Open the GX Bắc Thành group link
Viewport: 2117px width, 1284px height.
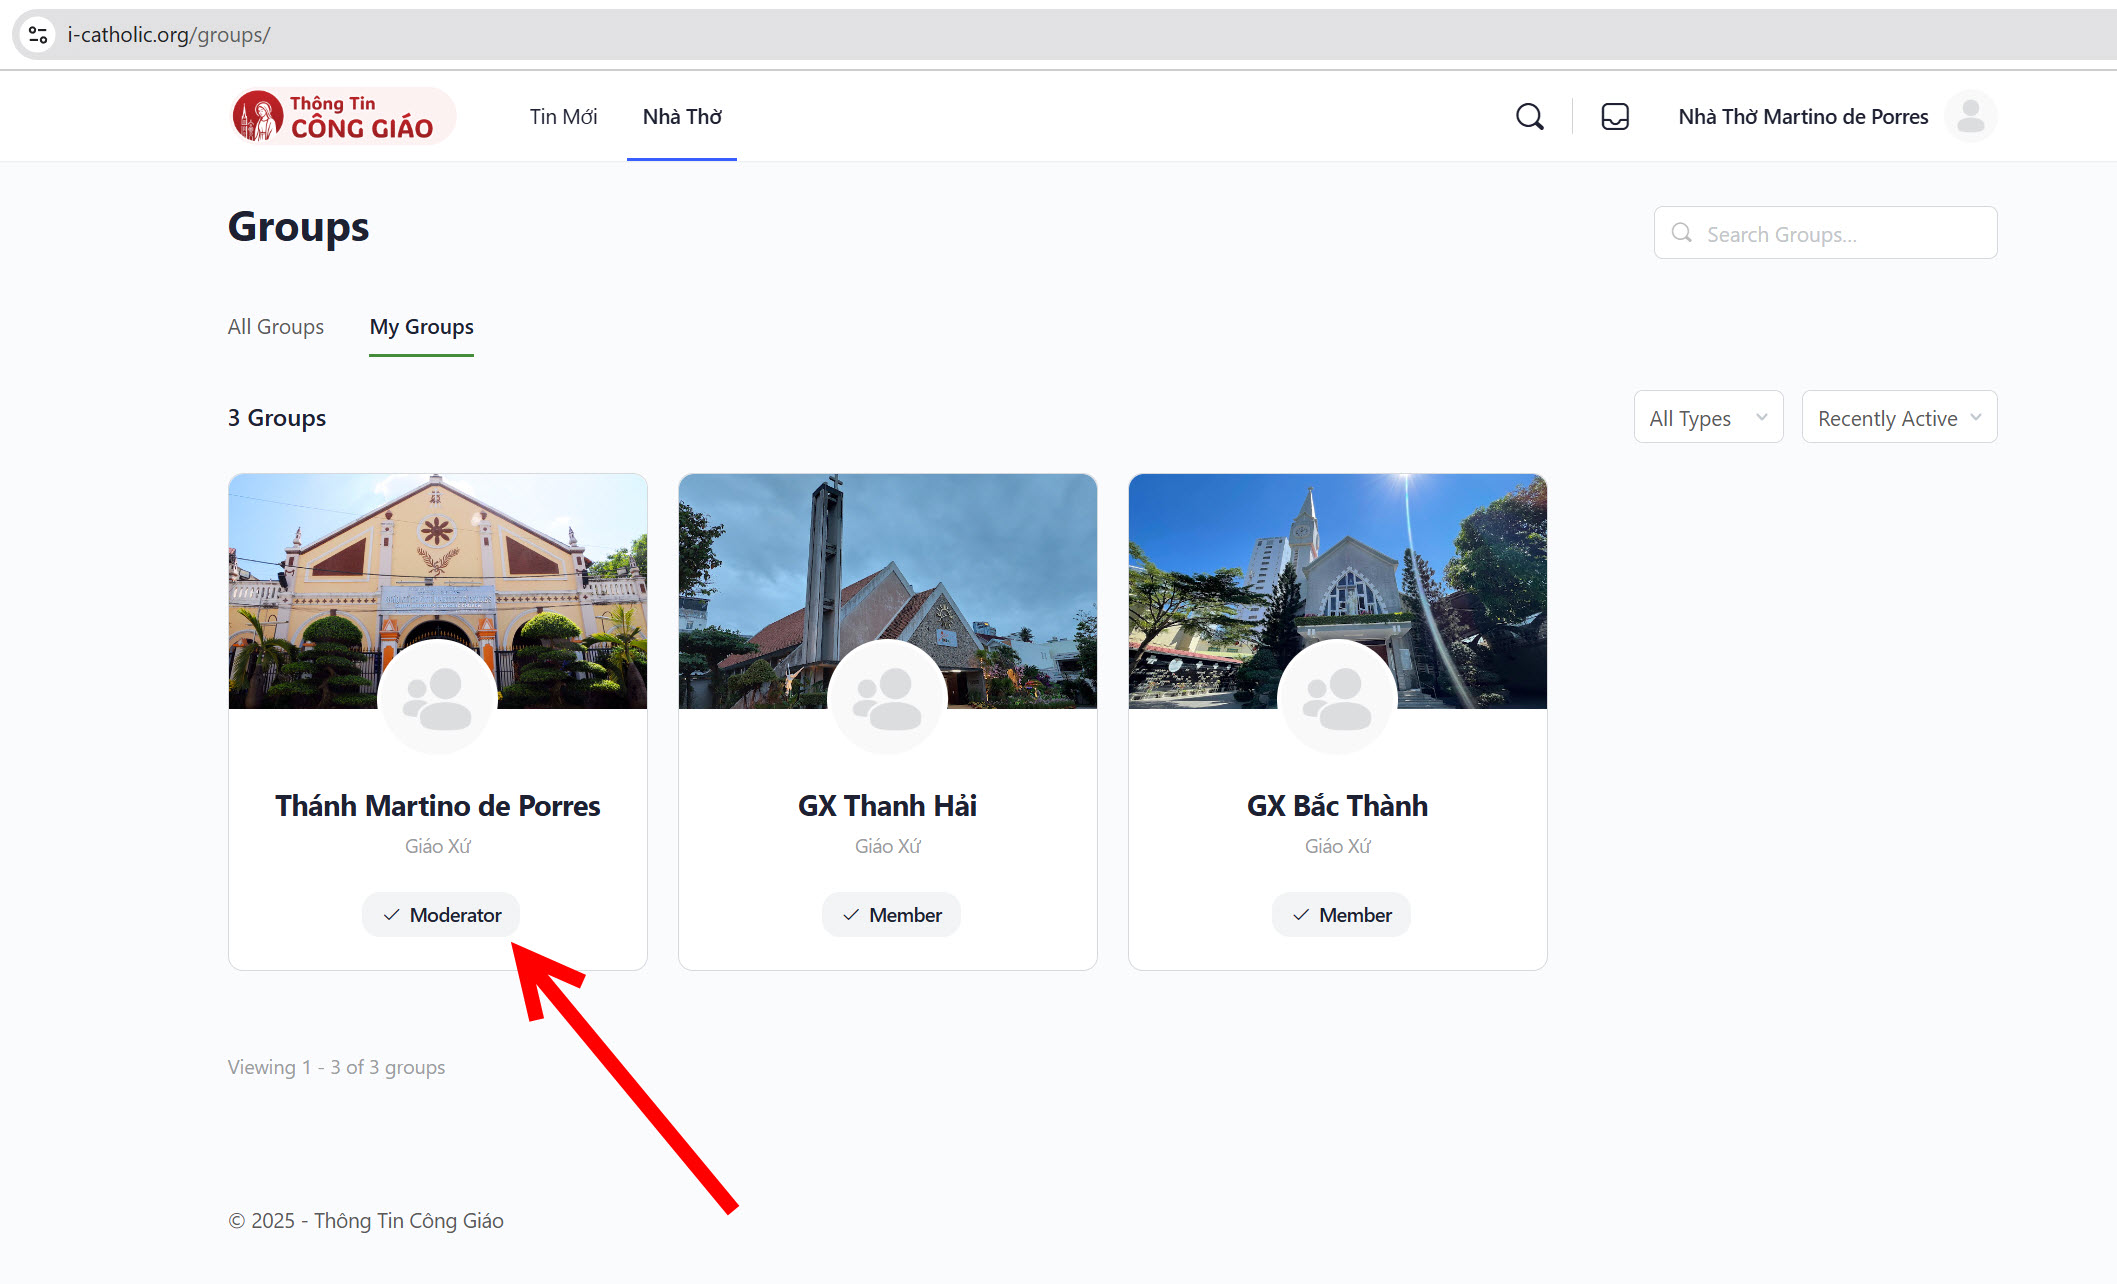(1337, 806)
